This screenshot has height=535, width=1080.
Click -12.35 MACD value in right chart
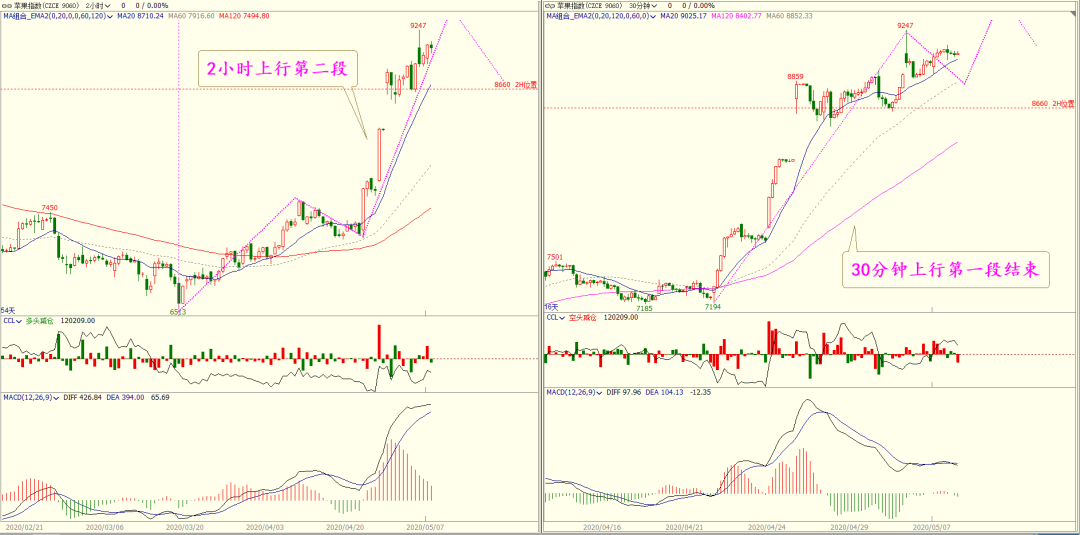[x=700, y=392]
